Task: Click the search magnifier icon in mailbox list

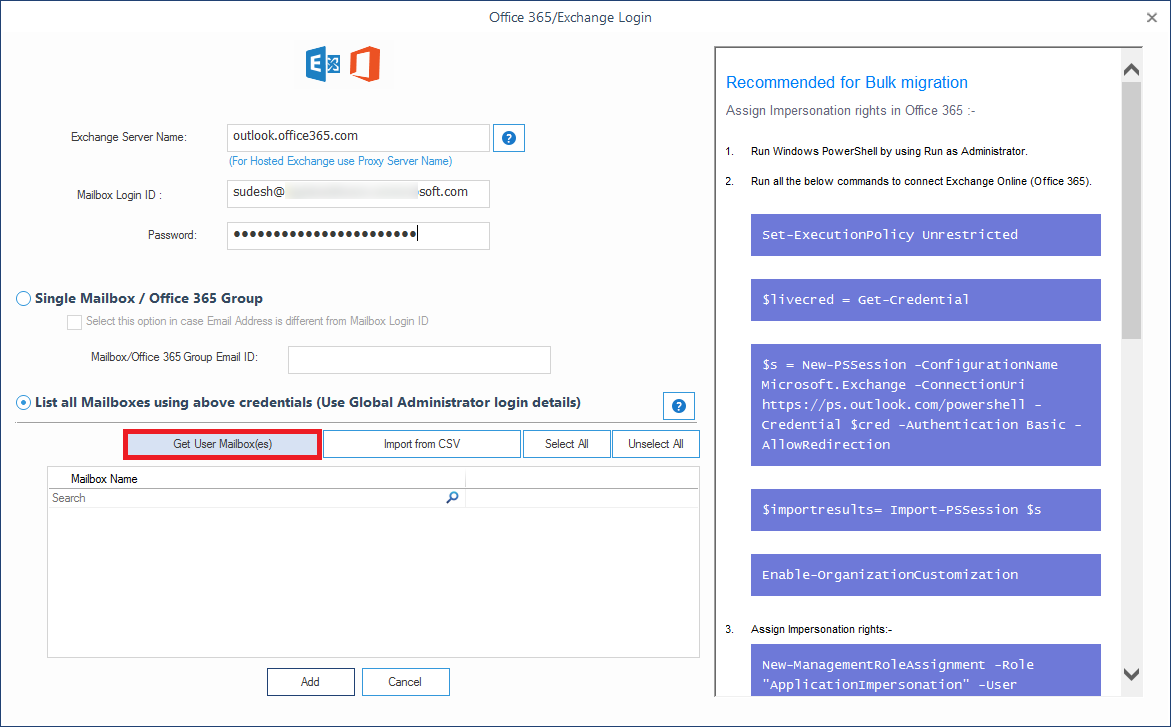Action: (452, 498)
